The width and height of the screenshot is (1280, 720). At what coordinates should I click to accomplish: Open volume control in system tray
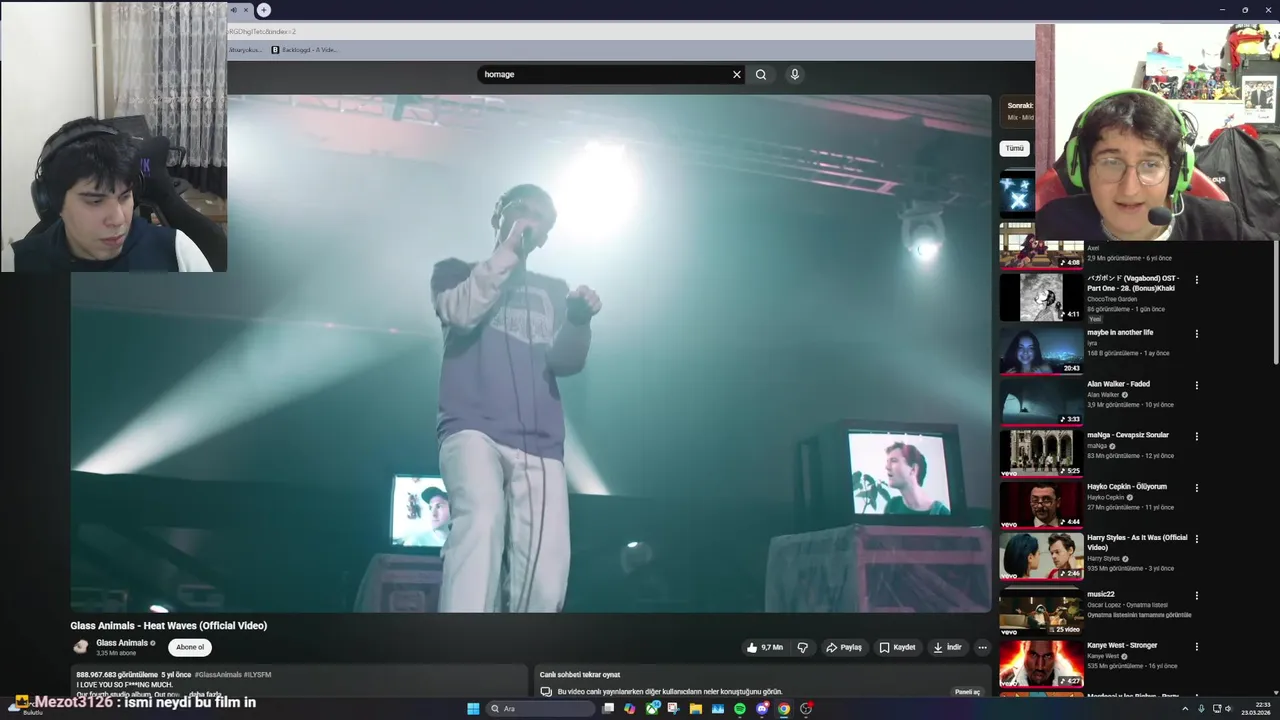pos(1229,709)
